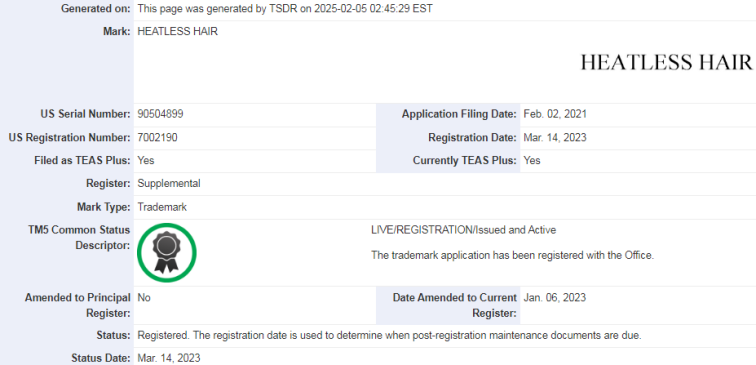The image size is (756, 365).
Task: Select the US Registration Number 7002190
Action: pyautogui.click(x=157, y=137)
